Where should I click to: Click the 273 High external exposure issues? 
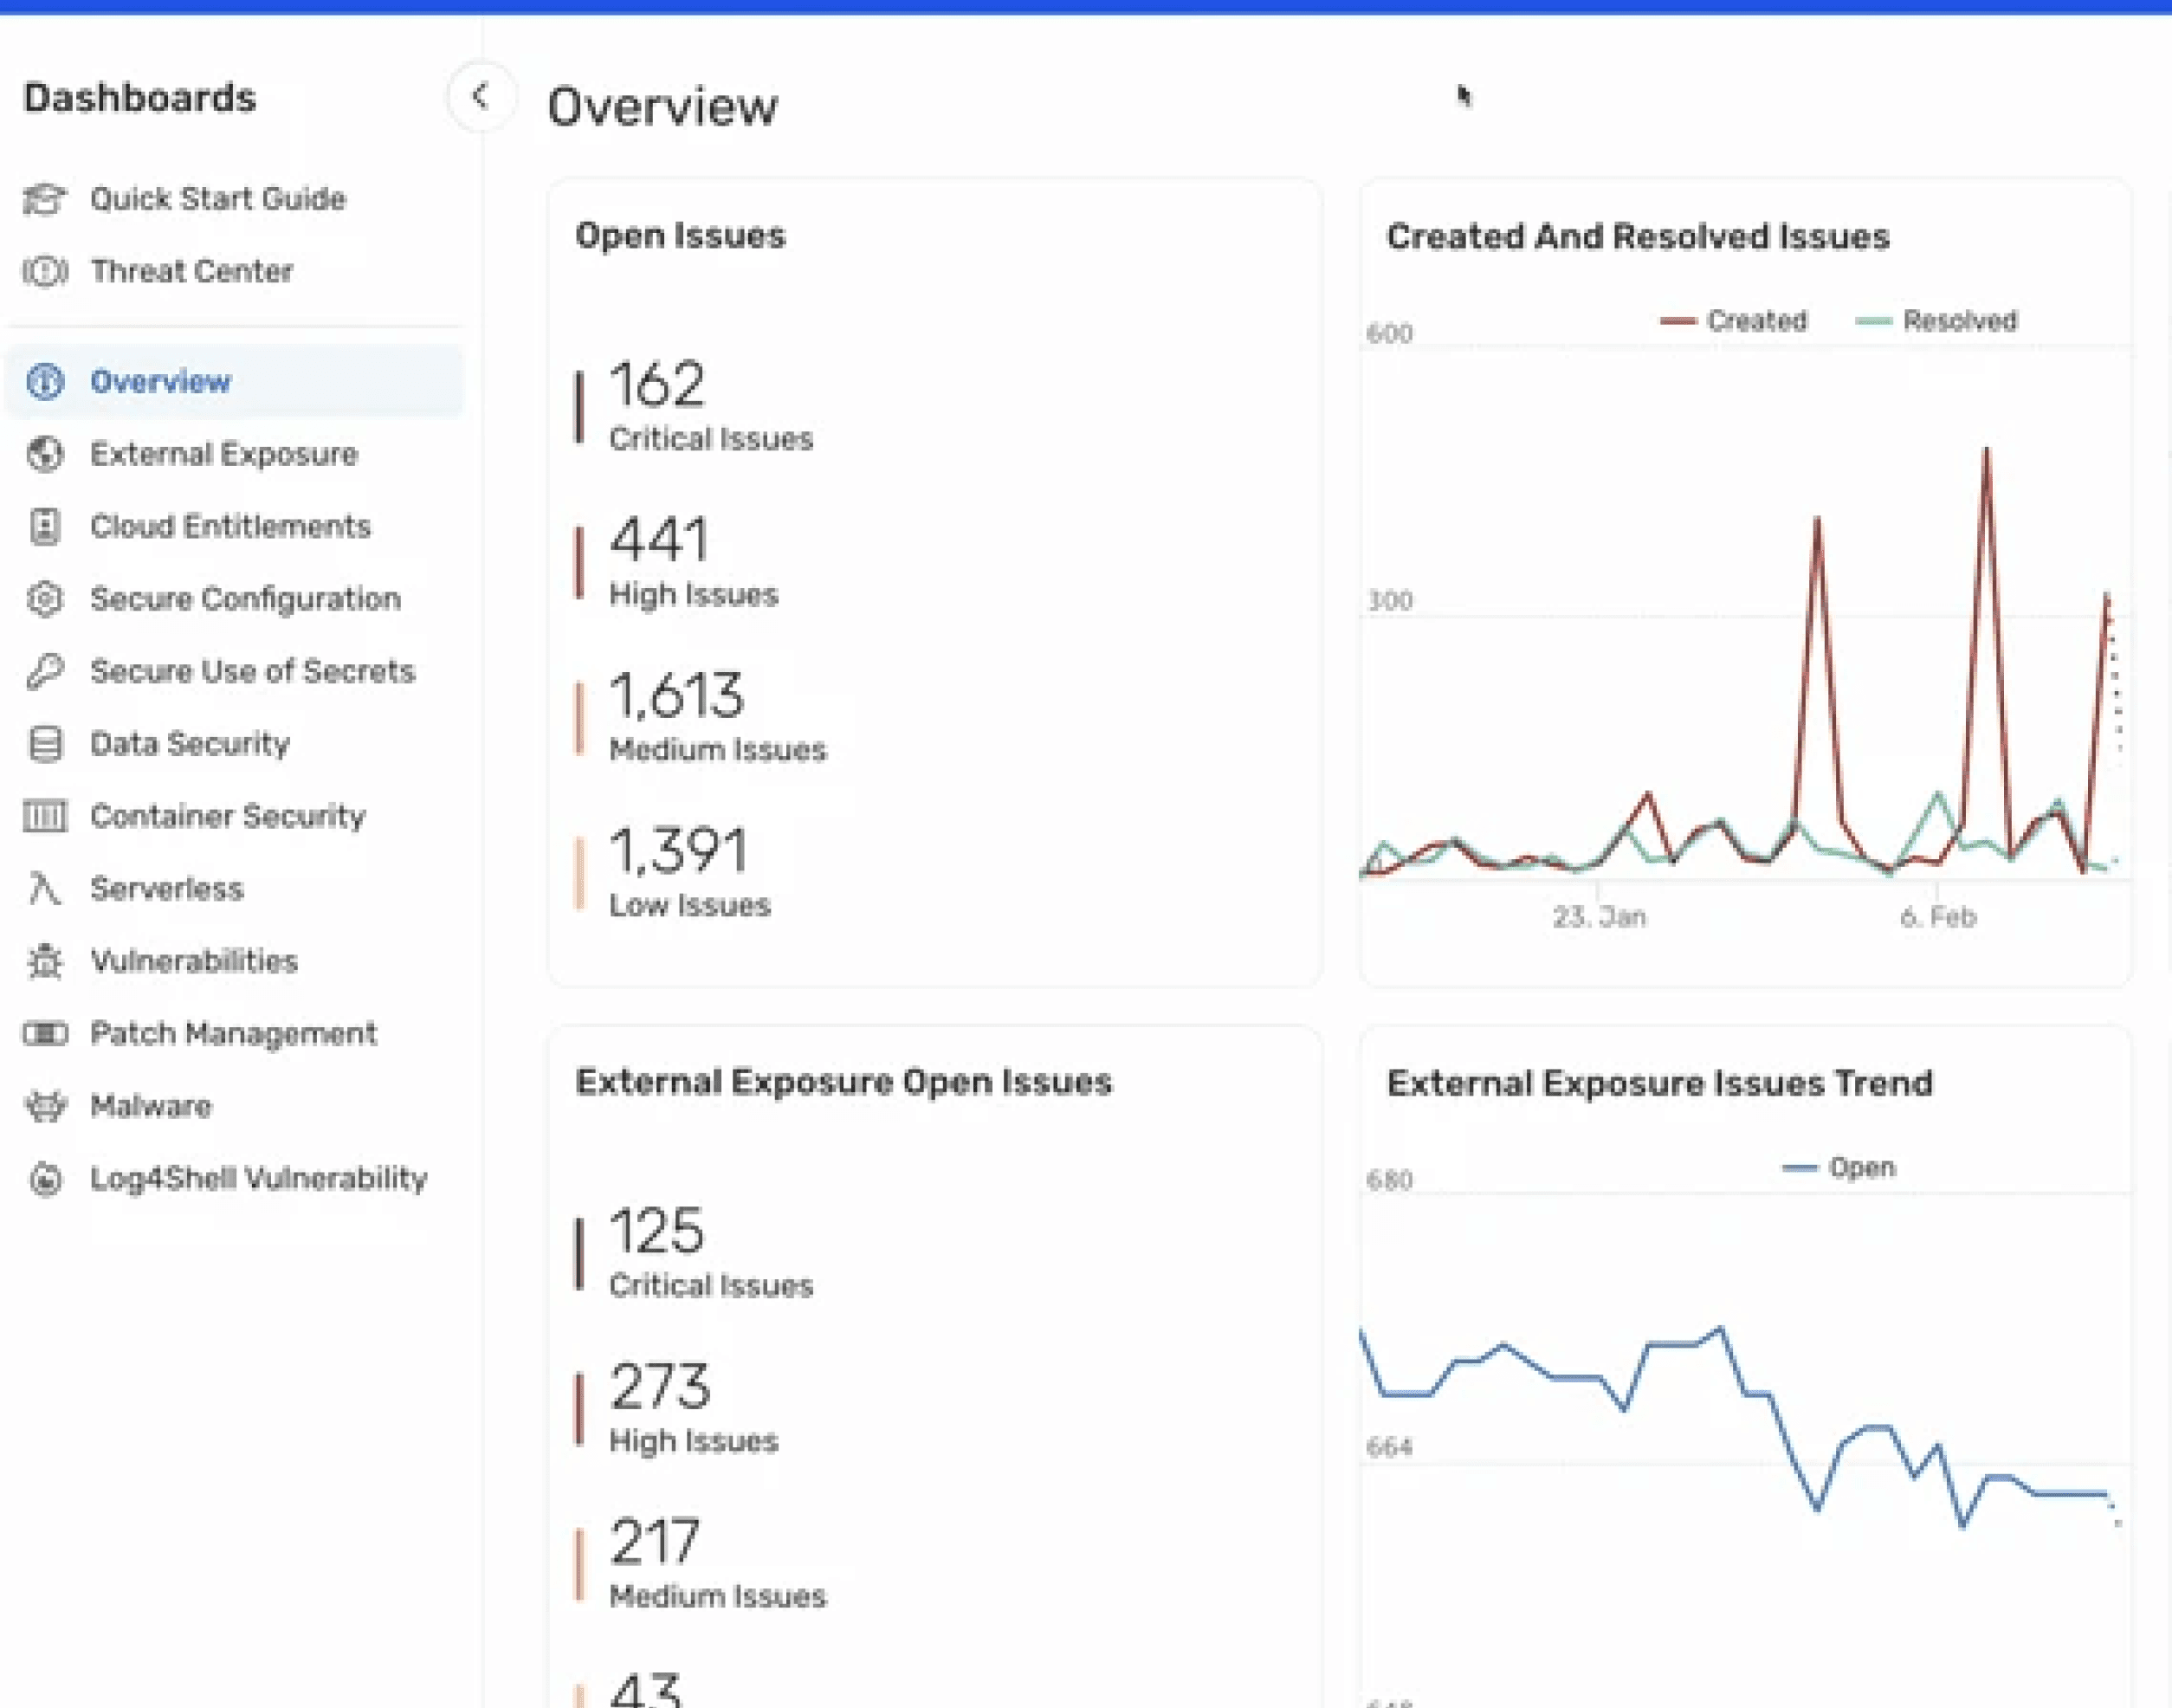point(660,1387)
